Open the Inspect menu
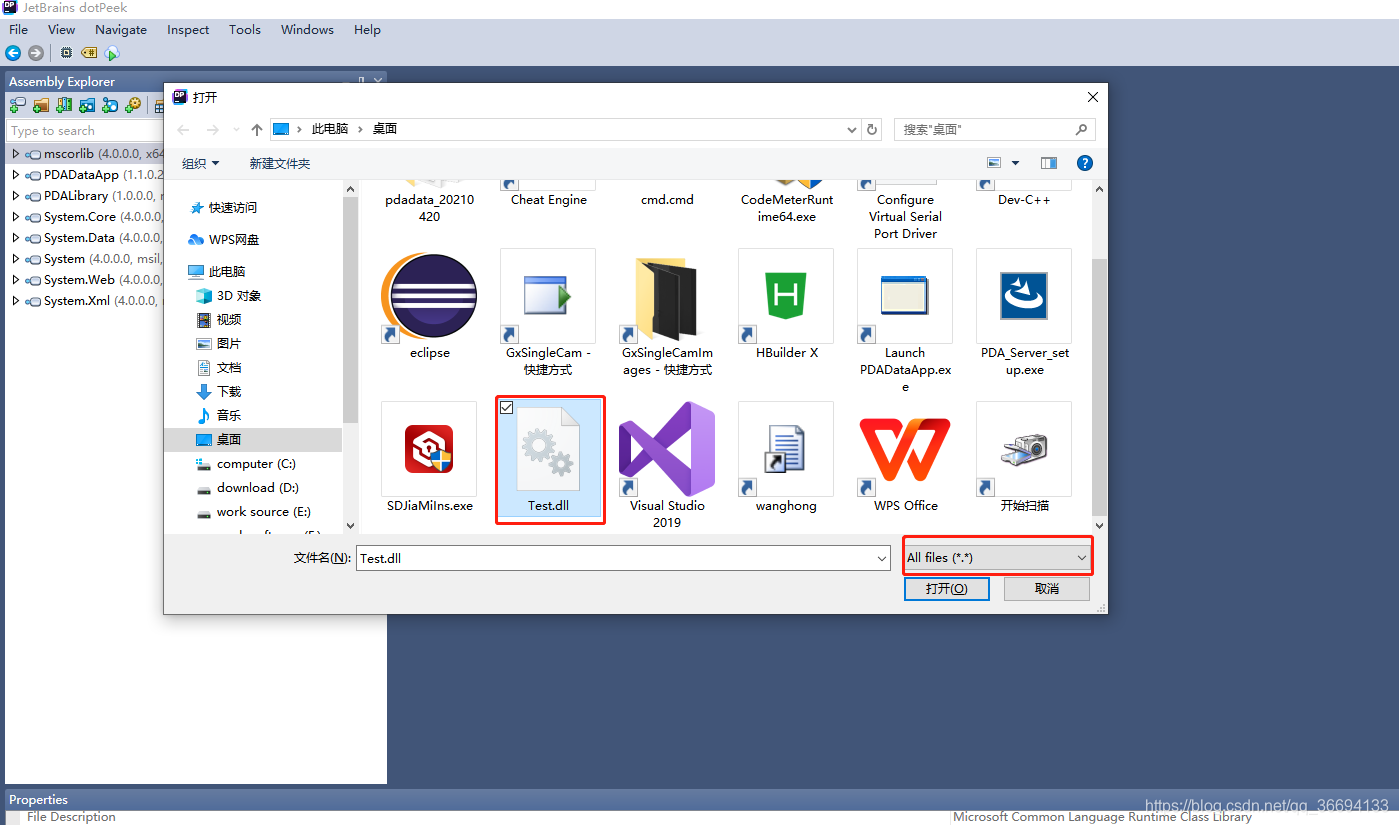The image size is (1399, 825). 188,30
